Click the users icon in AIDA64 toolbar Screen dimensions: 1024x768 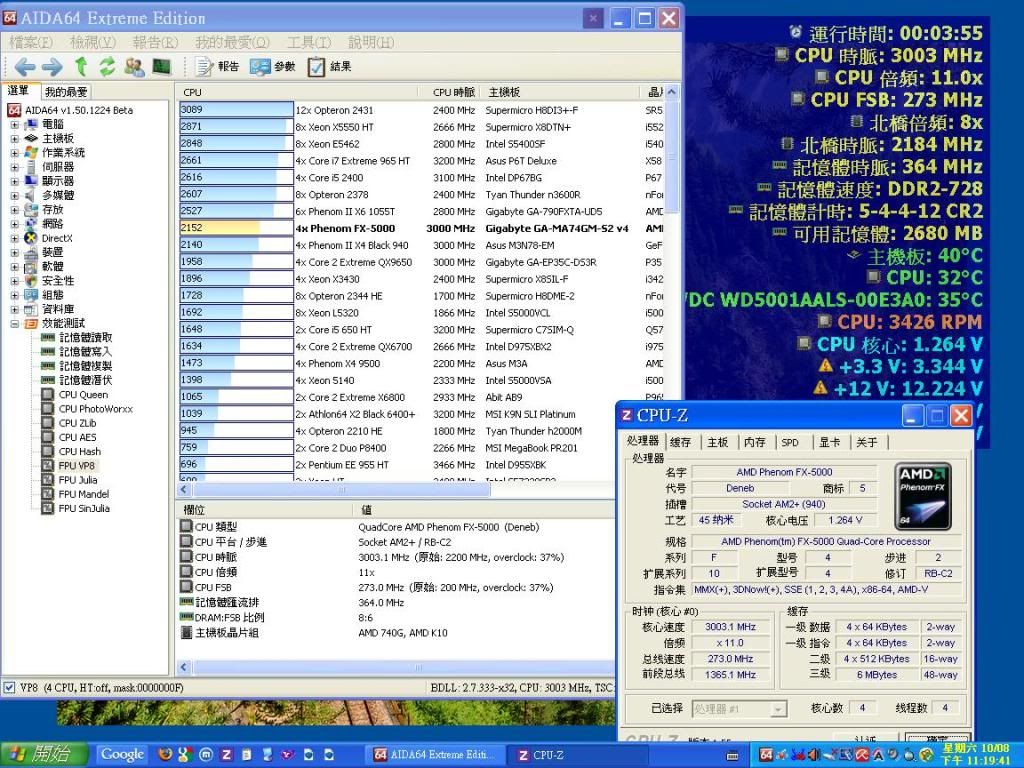[x=134, y=67]
